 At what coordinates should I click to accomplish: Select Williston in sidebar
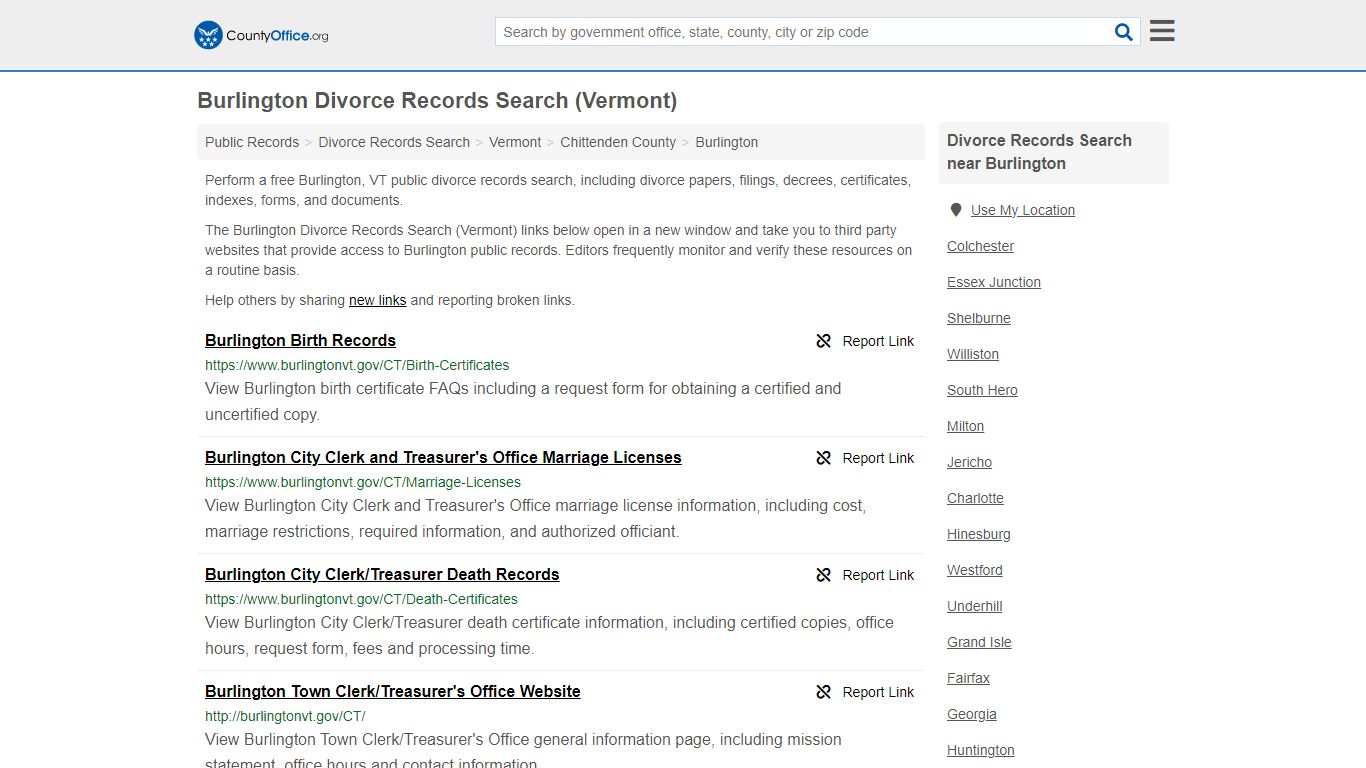click(973, 354)
